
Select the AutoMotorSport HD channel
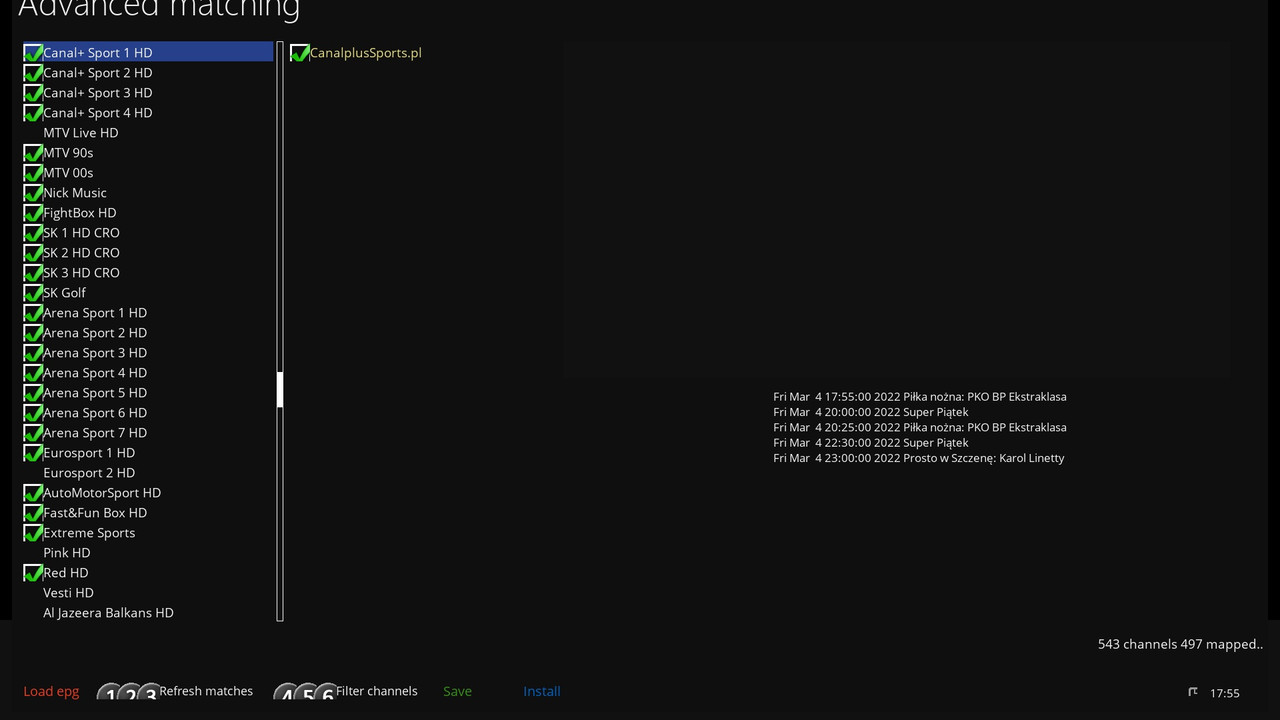coord(148,492)
